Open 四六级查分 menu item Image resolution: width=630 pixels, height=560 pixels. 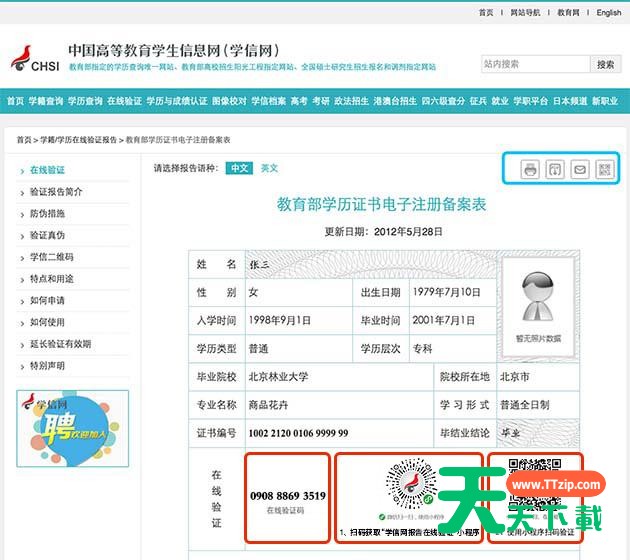tap(443, 101)
